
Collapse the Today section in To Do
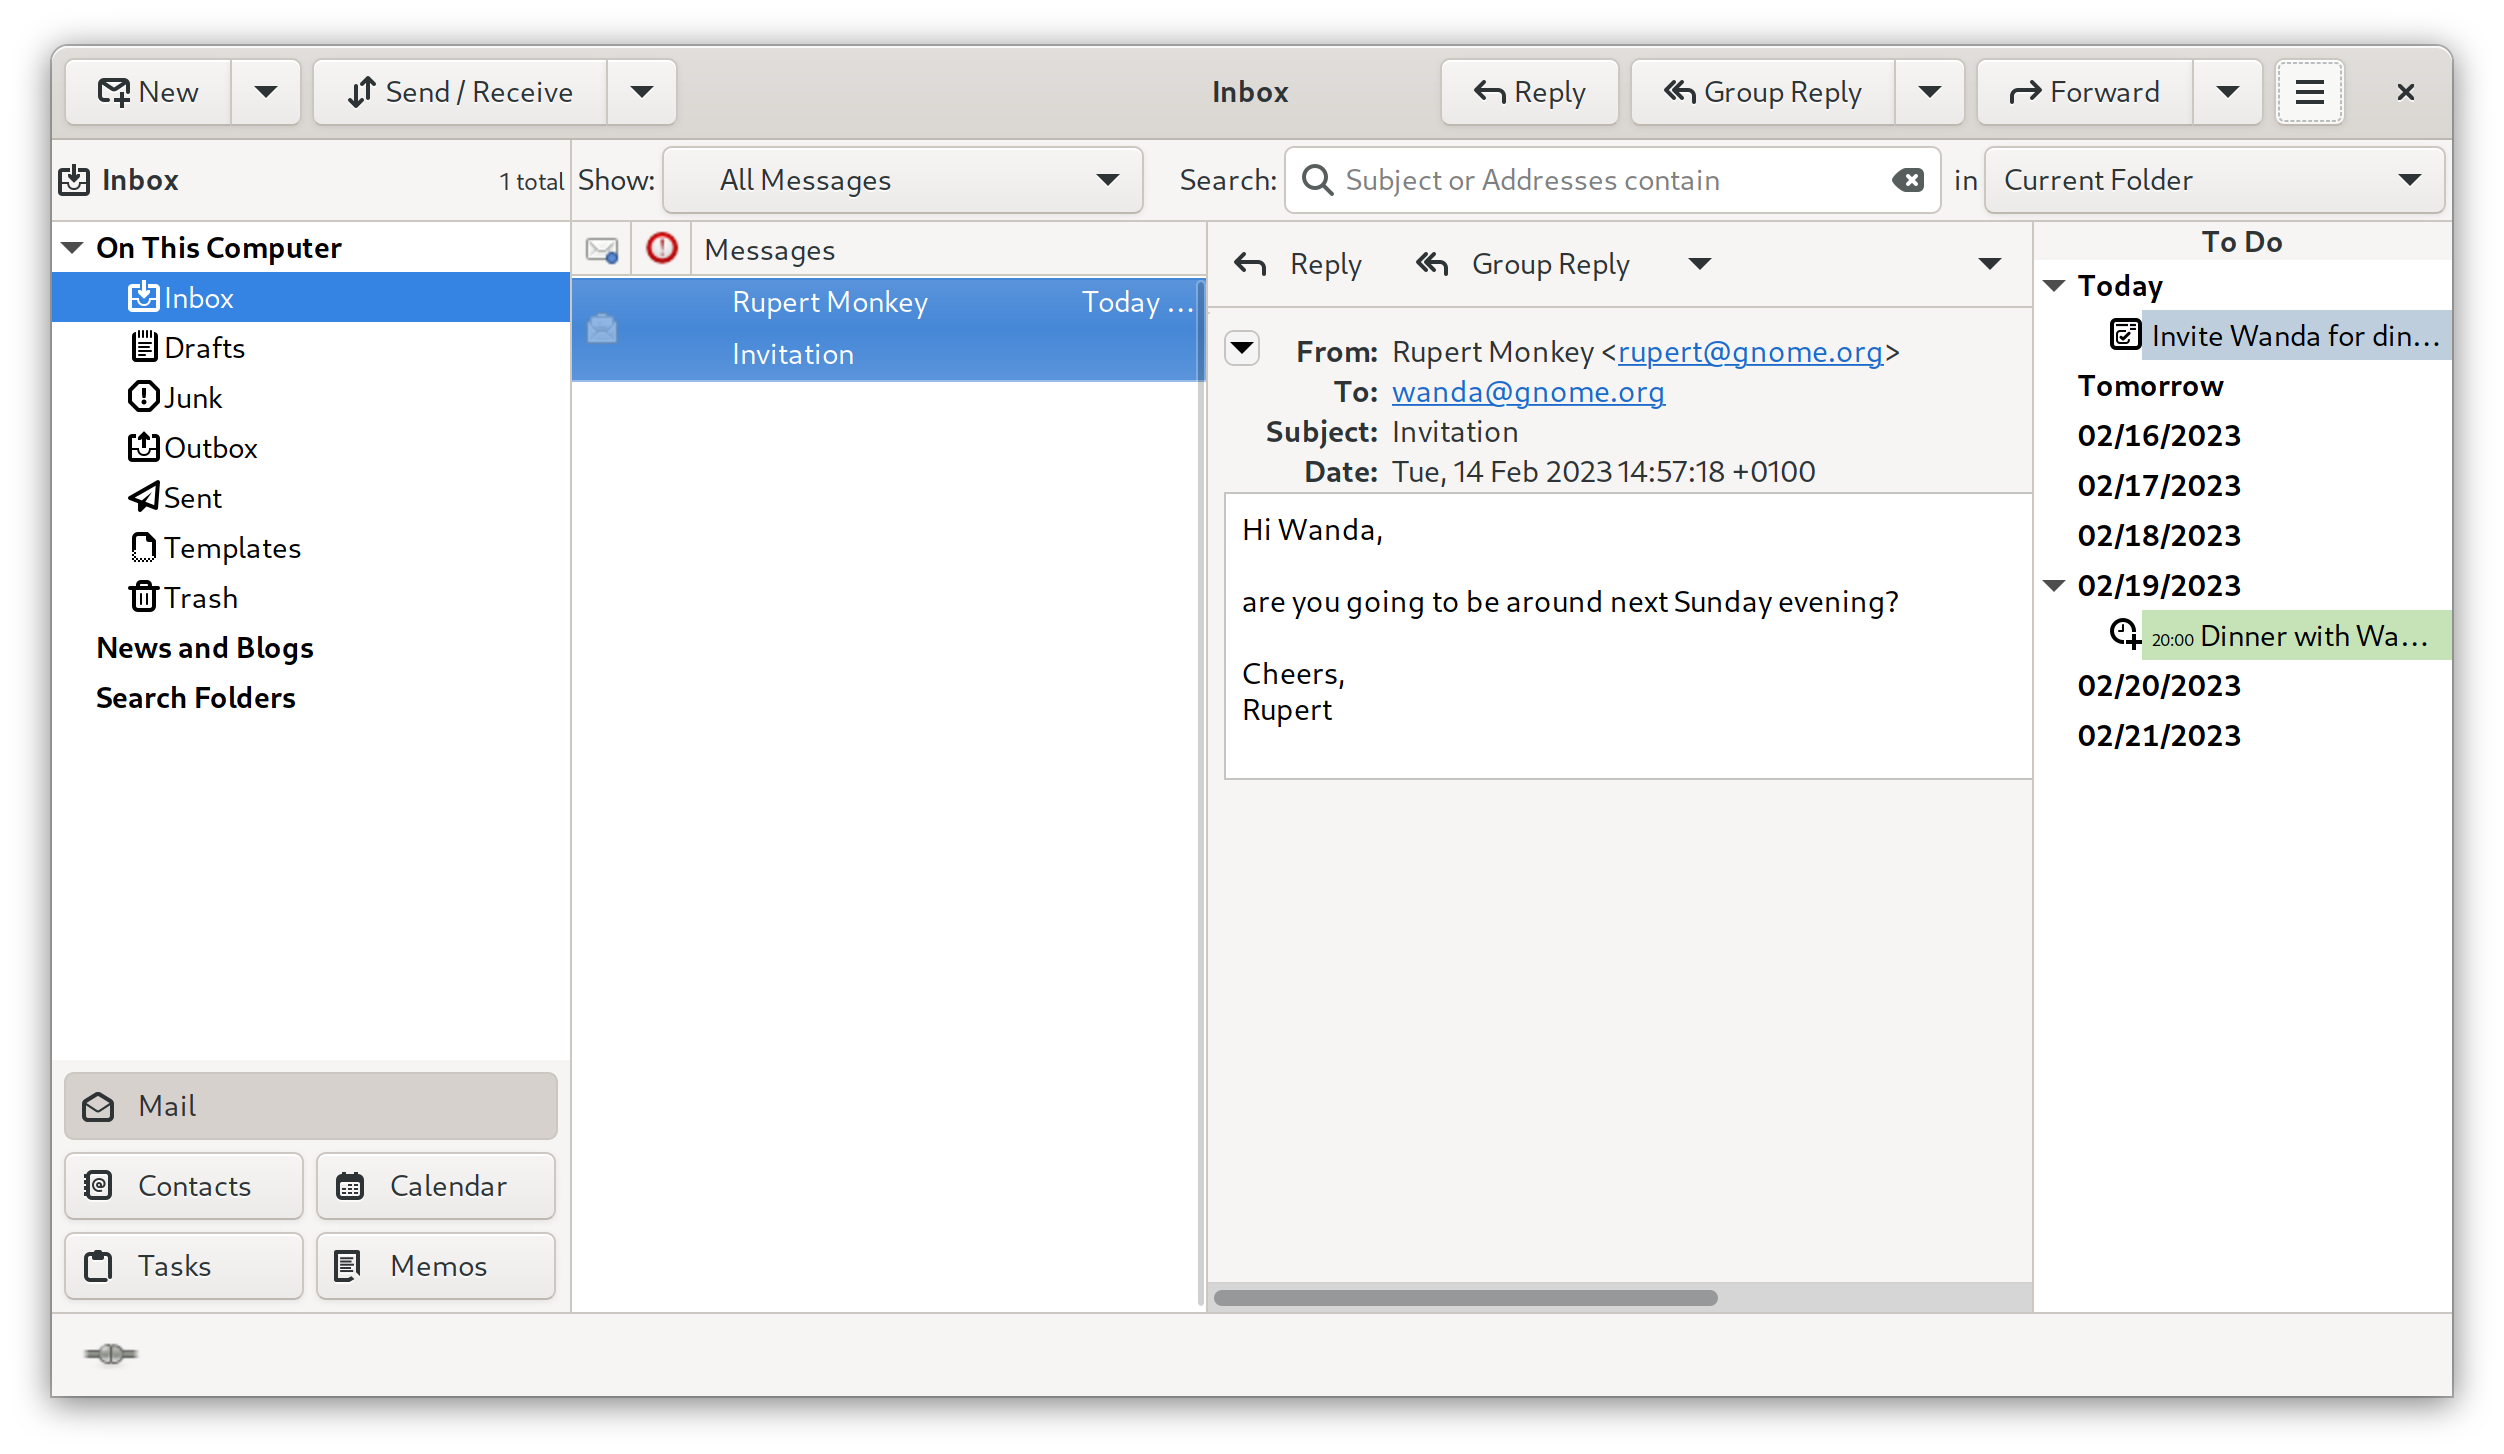click(2054, 286)
